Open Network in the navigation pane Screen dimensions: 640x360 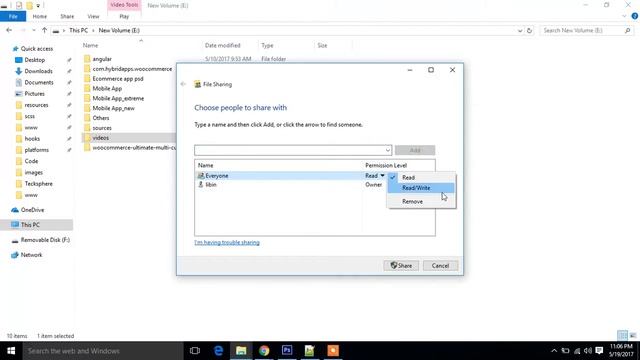[31, 255]
